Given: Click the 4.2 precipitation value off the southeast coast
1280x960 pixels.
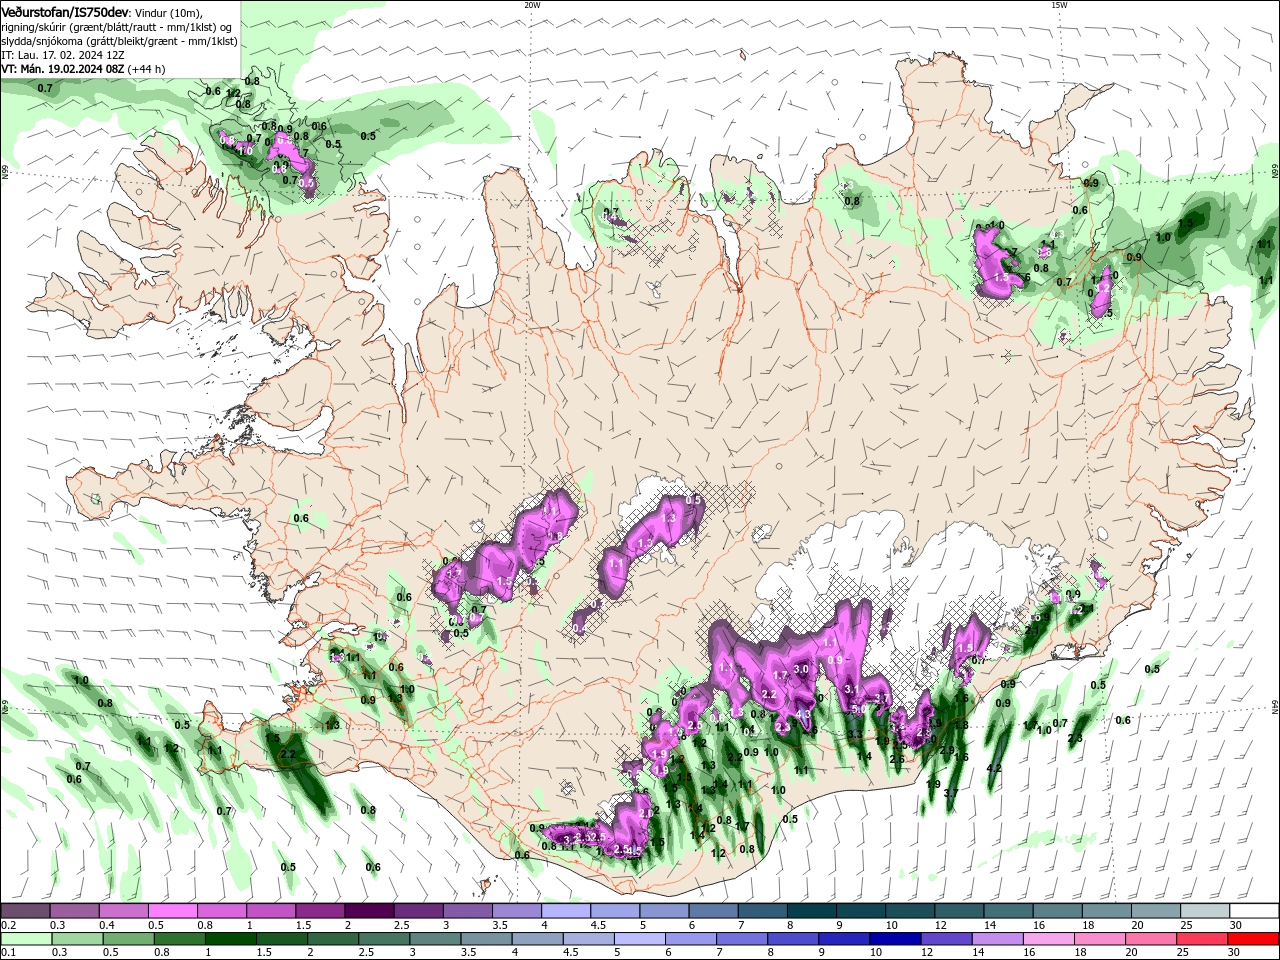Looking at the screenshot, I should click(x=994, y=768).
